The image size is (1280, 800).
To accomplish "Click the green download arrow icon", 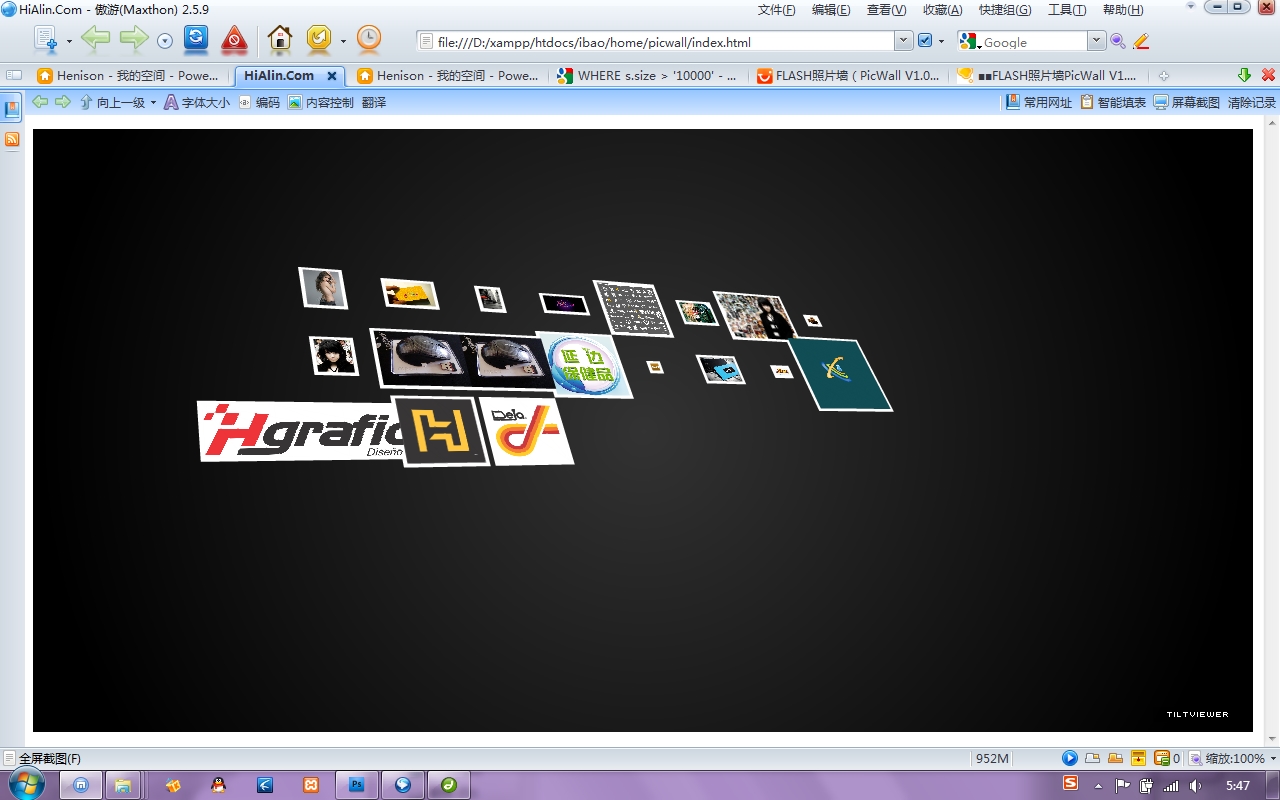I will [1244, 75].
